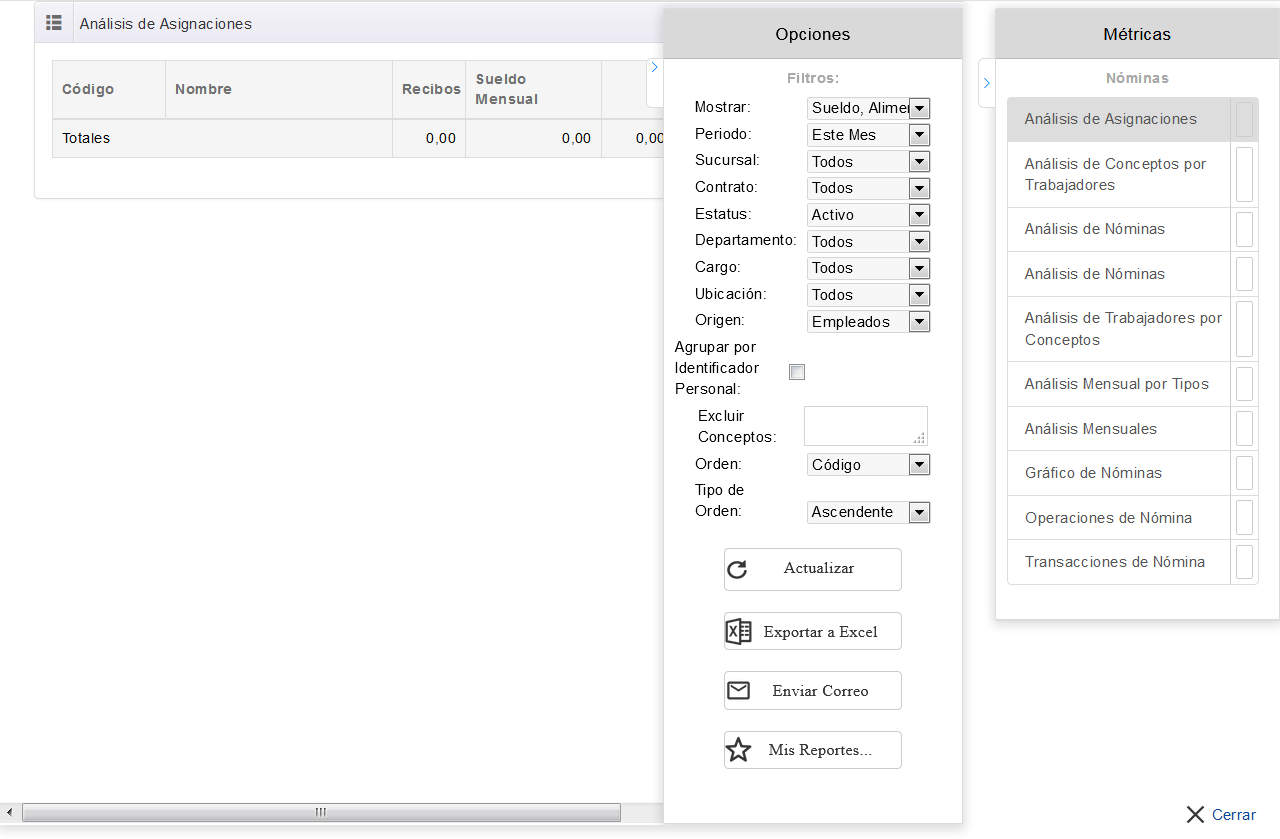Viewport: 1280px width, 839px height.
Task: Click the Excluir Conceptos text area
Action: (x=865, y=425)
